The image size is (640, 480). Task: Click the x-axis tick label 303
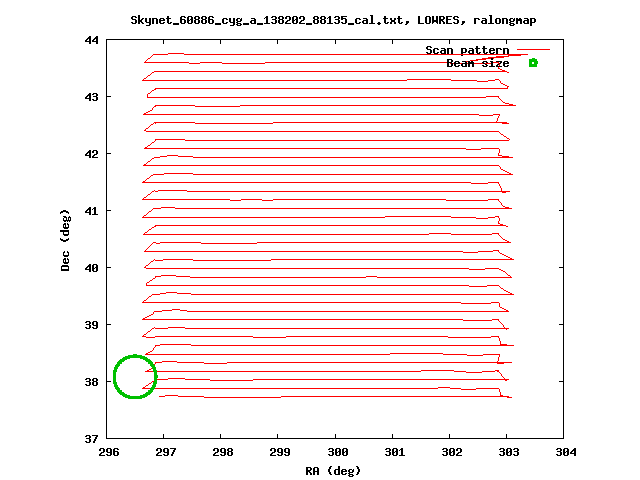pyautogui.click(x=509, y=452)
